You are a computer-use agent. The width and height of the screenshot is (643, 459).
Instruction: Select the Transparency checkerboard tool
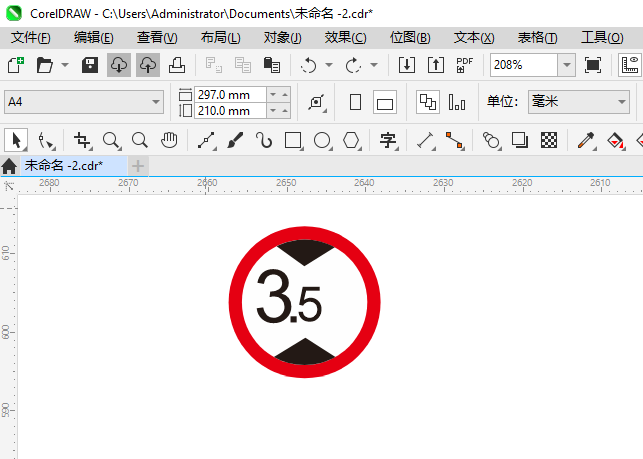[x=549, y=140]
